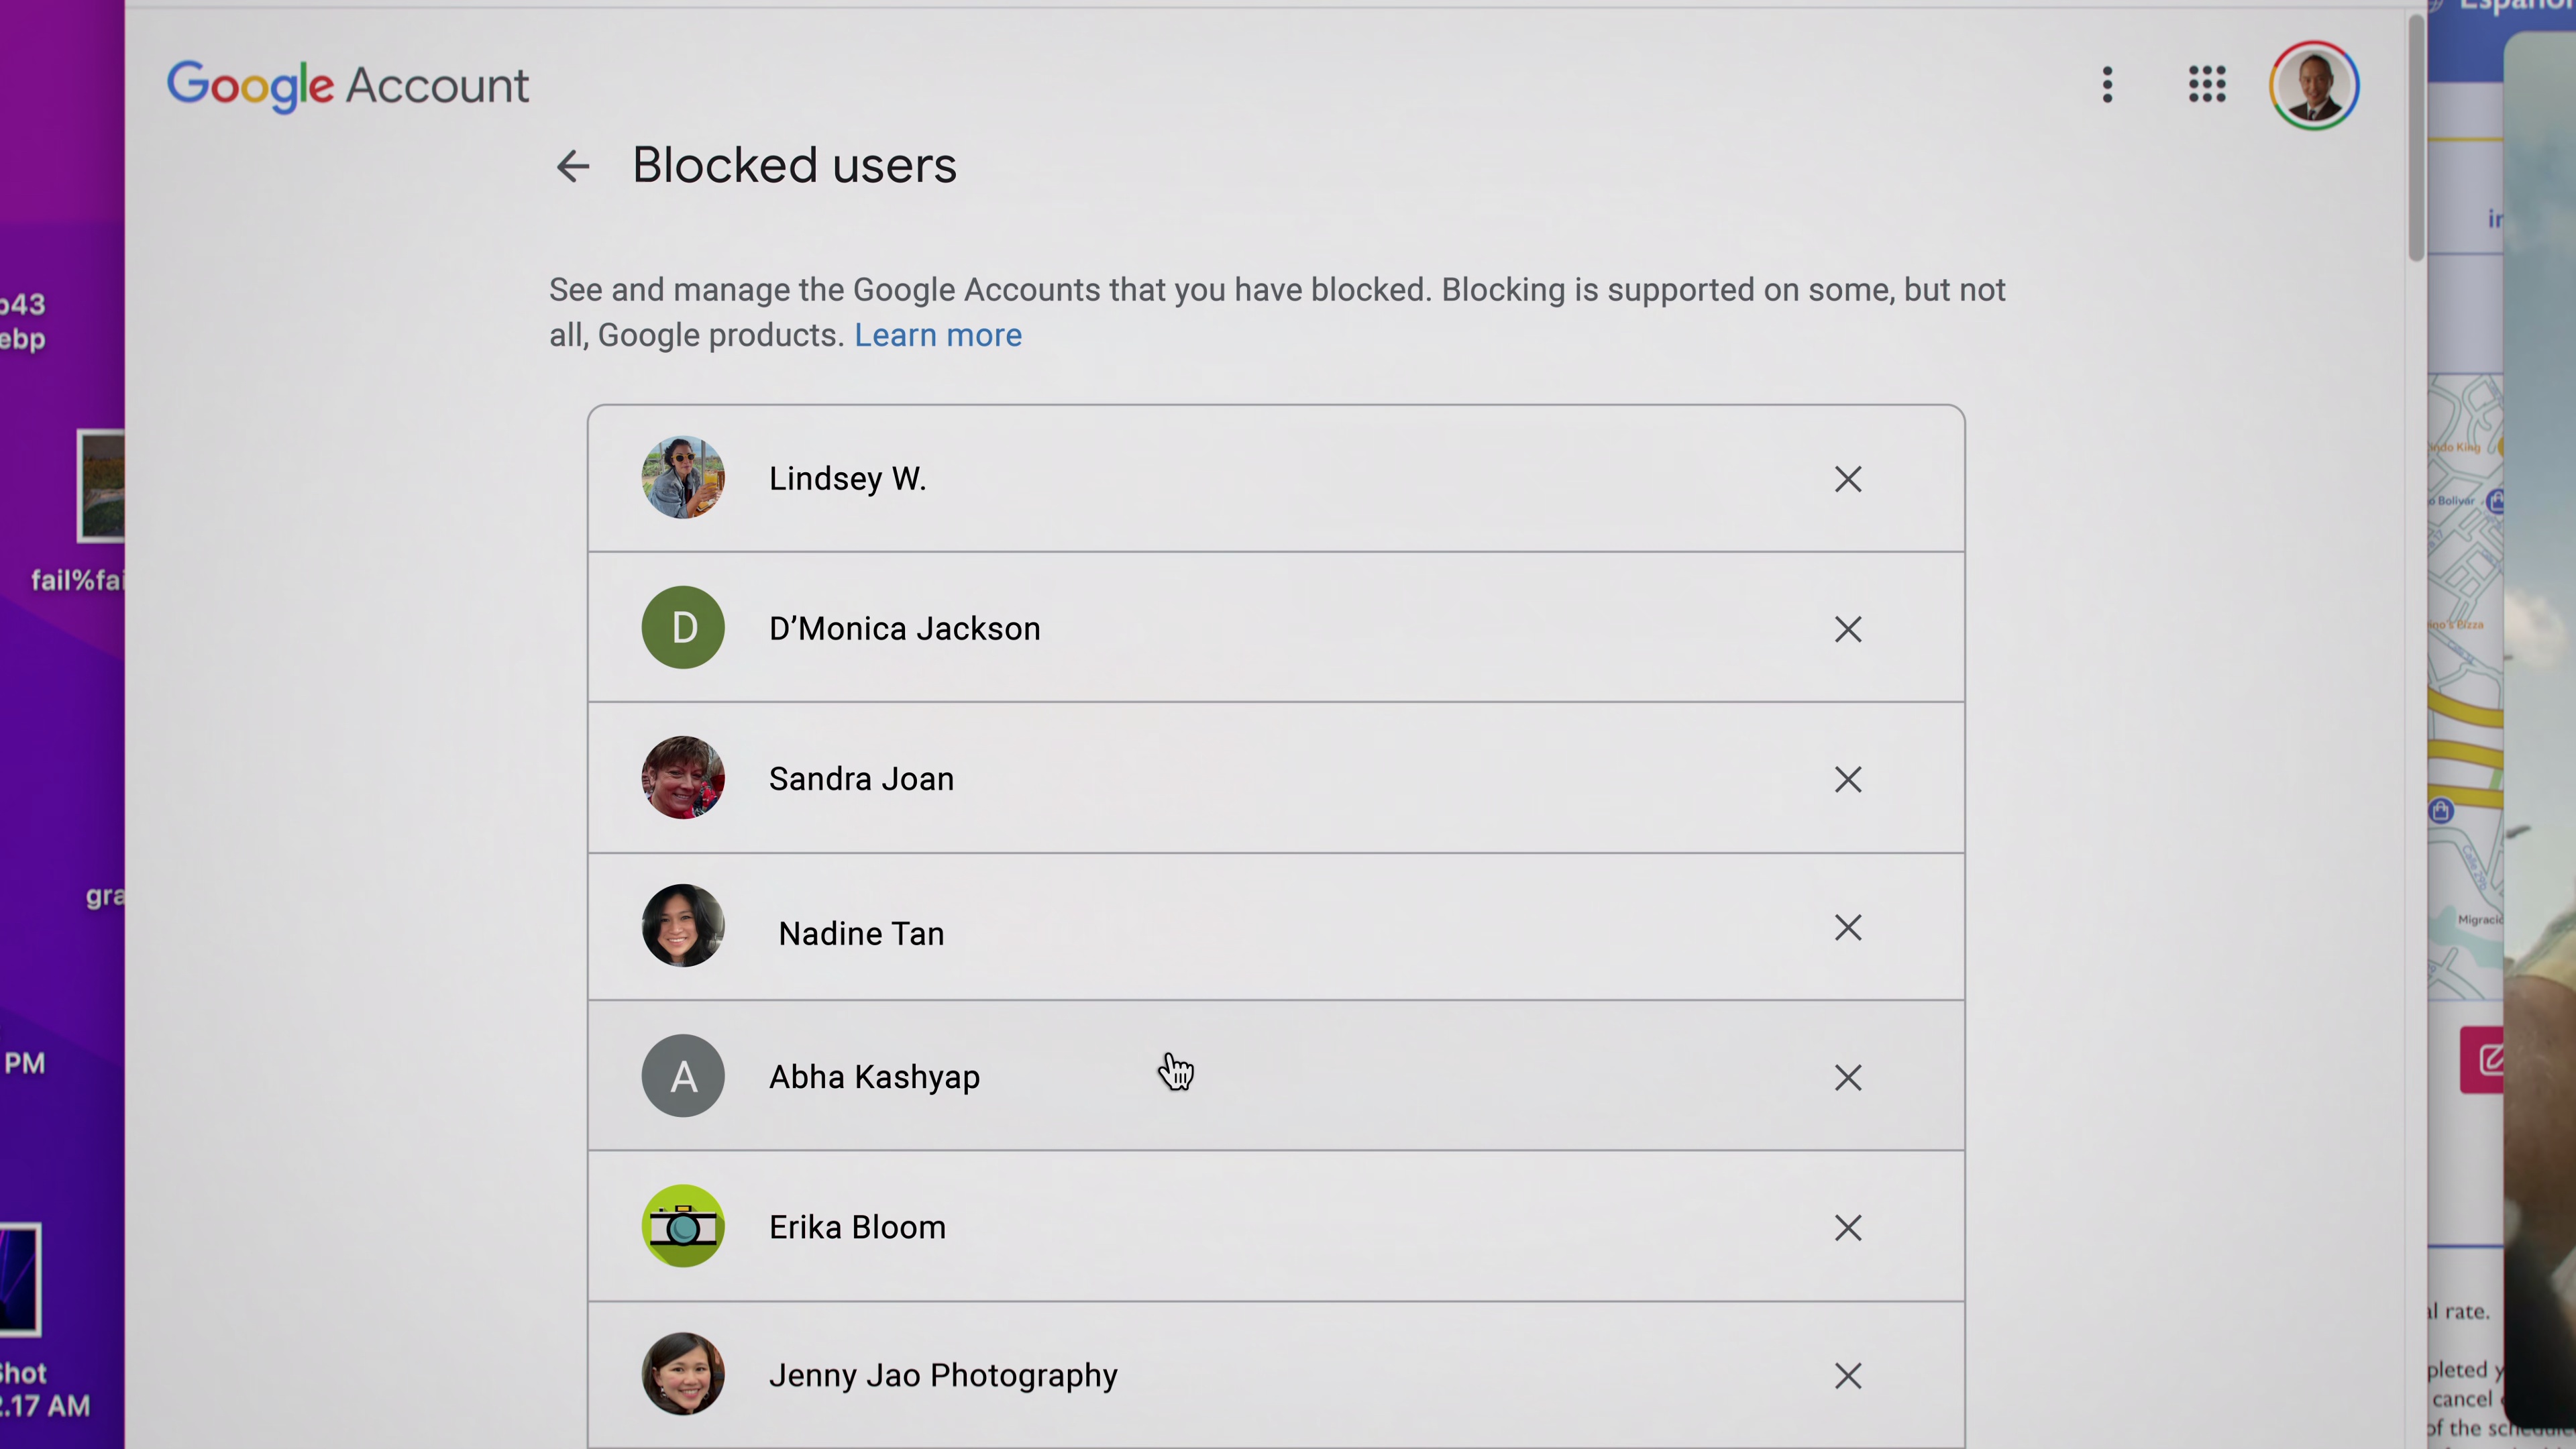
Task: Unblock Jenny Jao Photography with X
Action: click(x=1847, y=1375)
